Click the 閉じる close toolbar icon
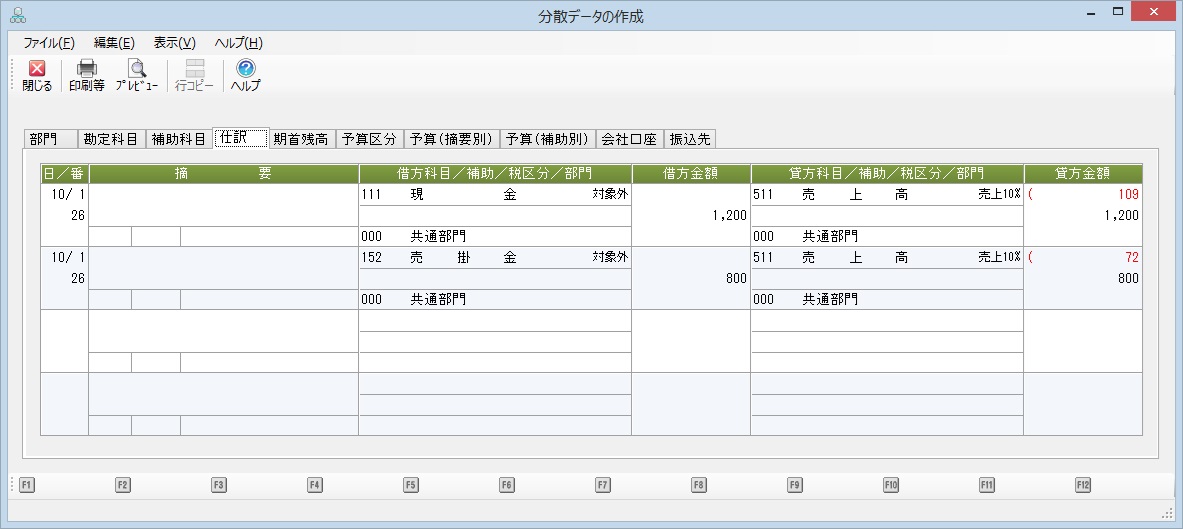The image size is (1183, 529). [x=37, y=69]
